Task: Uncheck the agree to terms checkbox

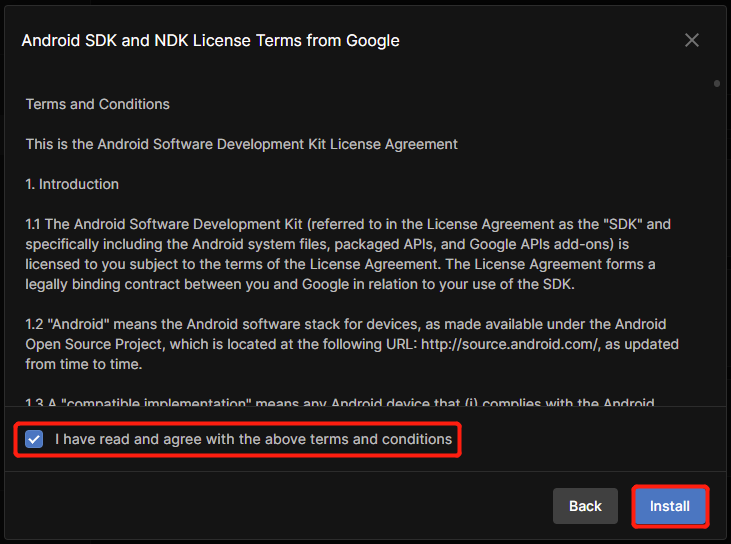Action: (34, 439)
